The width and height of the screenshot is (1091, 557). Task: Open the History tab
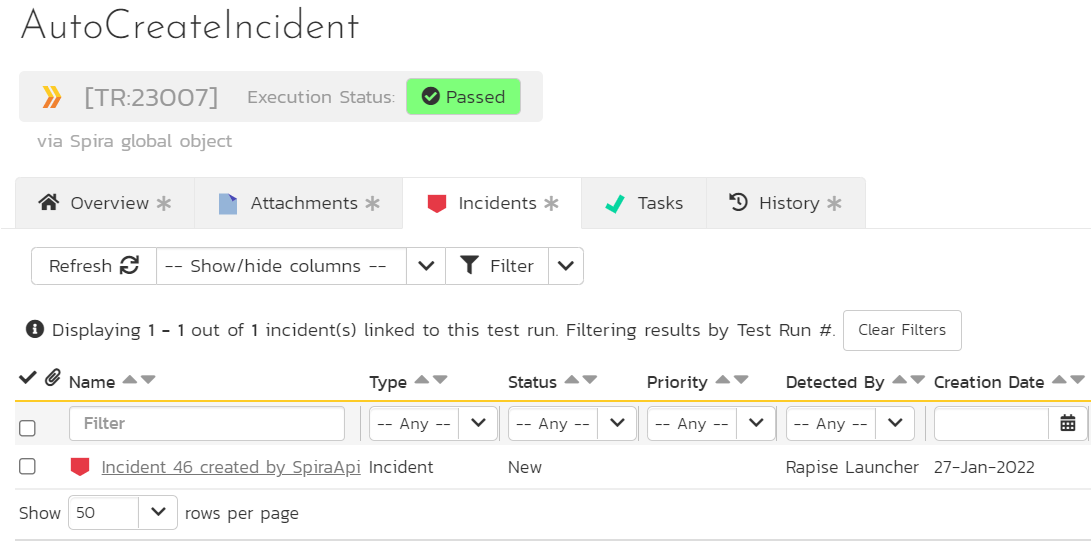point(786,203)
